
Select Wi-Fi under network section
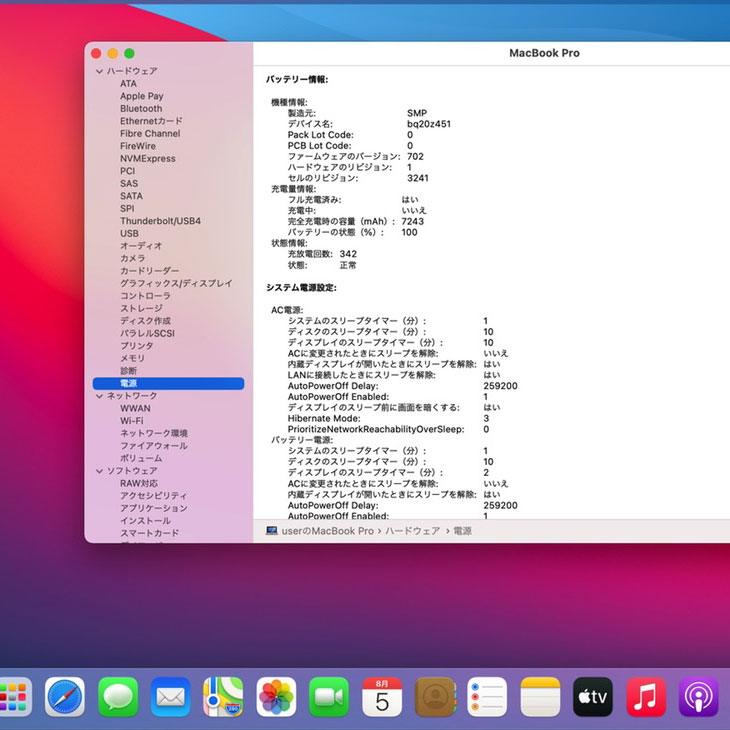pyautogui.click(x=131, y=421)
